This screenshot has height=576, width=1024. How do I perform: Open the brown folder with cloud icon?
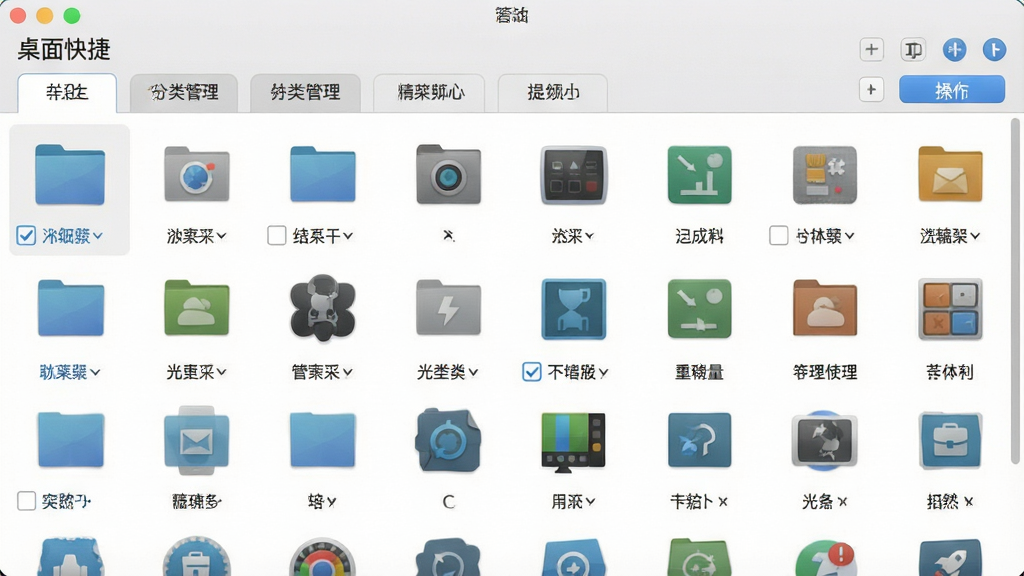824,308
